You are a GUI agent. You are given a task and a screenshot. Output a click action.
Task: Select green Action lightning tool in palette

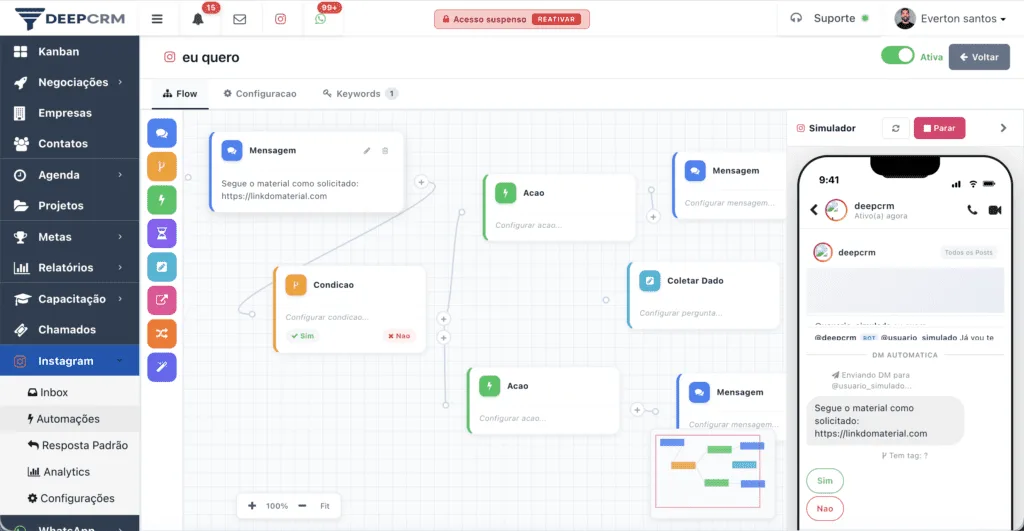coord(162,200)
